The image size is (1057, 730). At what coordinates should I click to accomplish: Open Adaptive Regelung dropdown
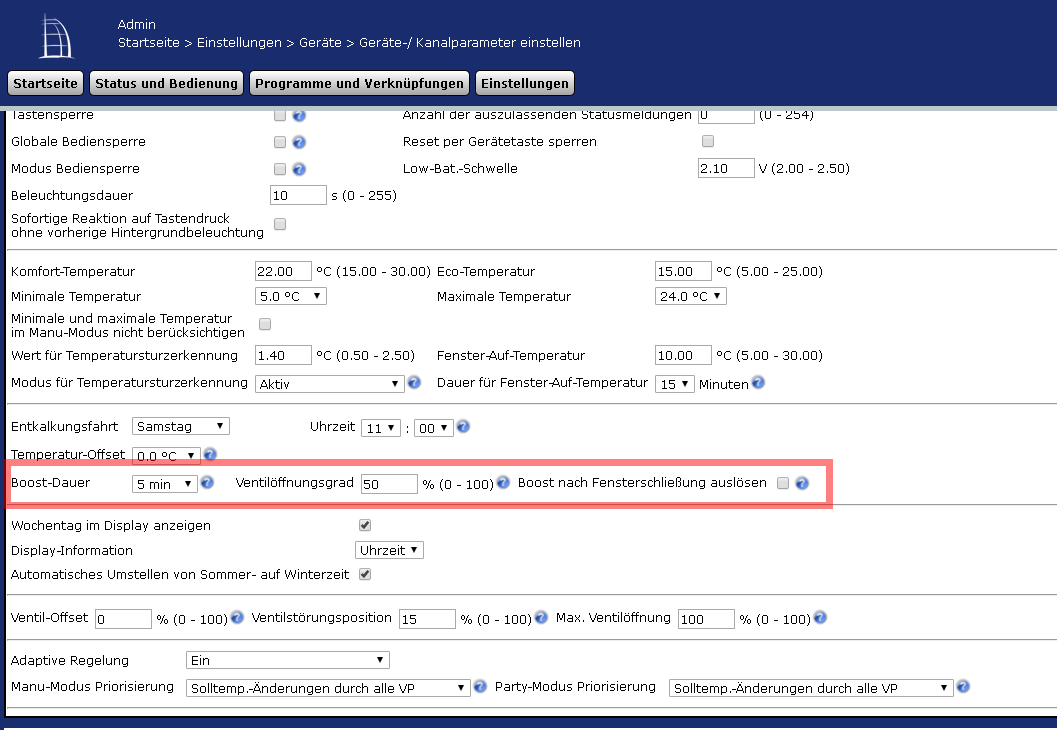coord(288,660)
